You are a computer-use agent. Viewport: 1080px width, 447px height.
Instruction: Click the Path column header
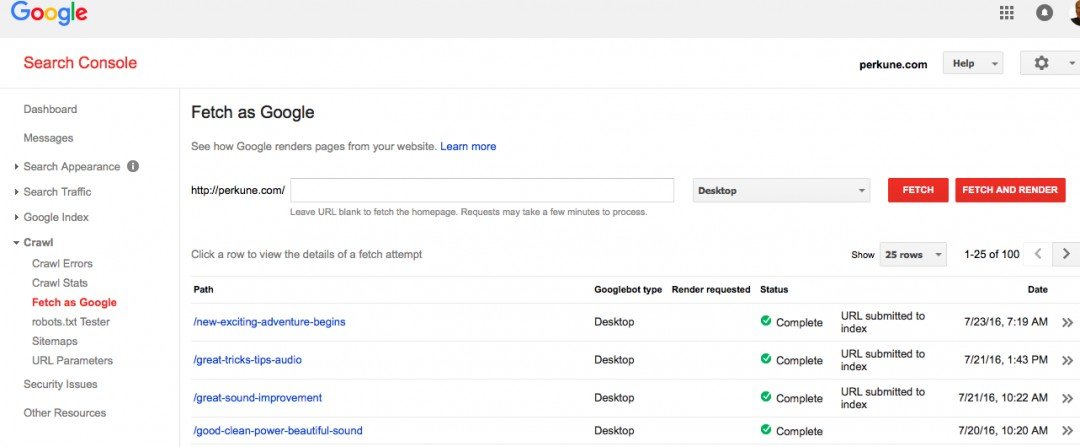[203, 289]
